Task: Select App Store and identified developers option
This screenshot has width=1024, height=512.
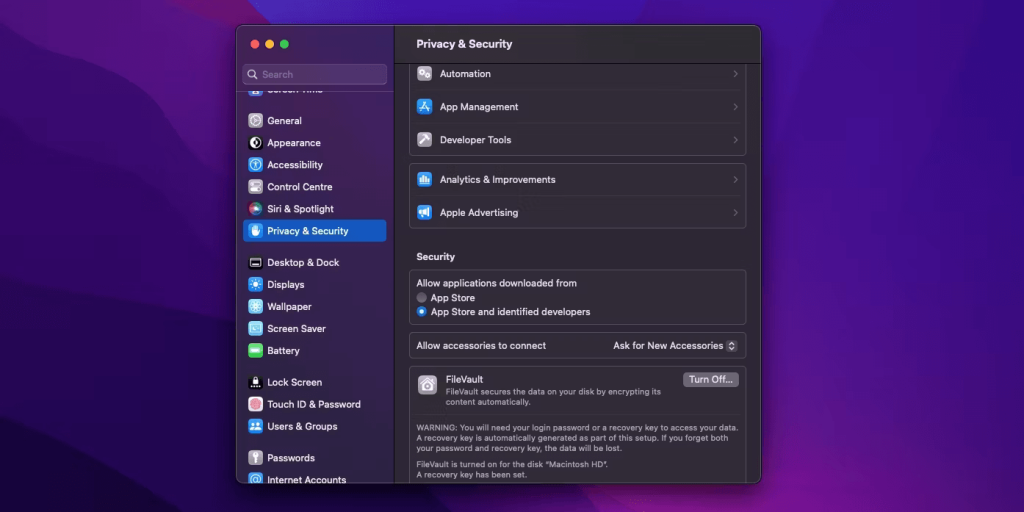Action: (422, 312)
